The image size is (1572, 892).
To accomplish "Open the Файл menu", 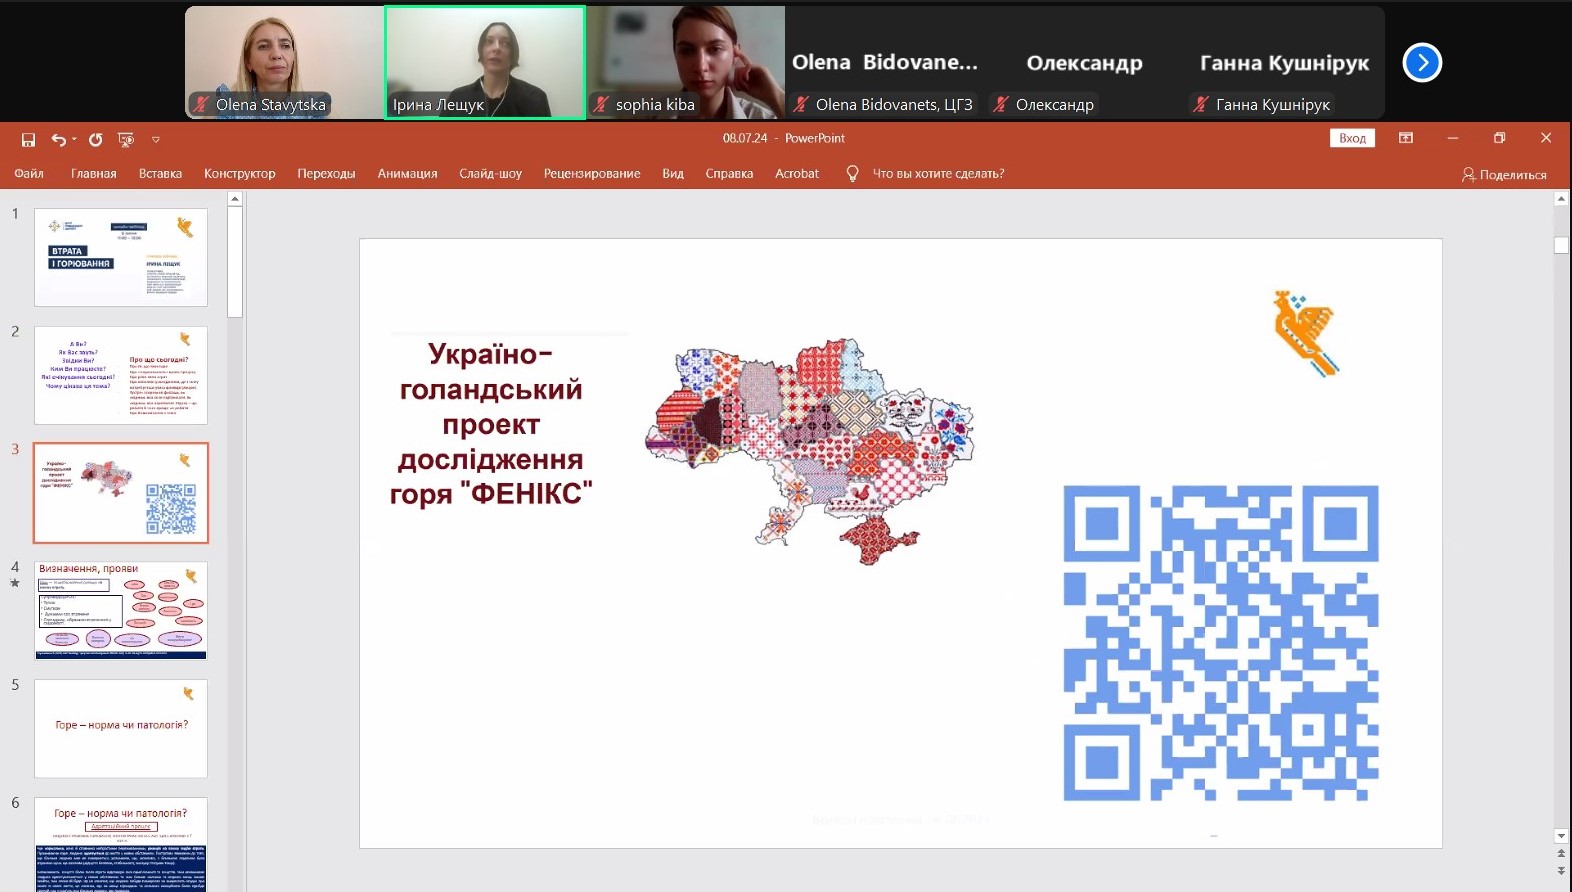I will click(x=29, y=174).
